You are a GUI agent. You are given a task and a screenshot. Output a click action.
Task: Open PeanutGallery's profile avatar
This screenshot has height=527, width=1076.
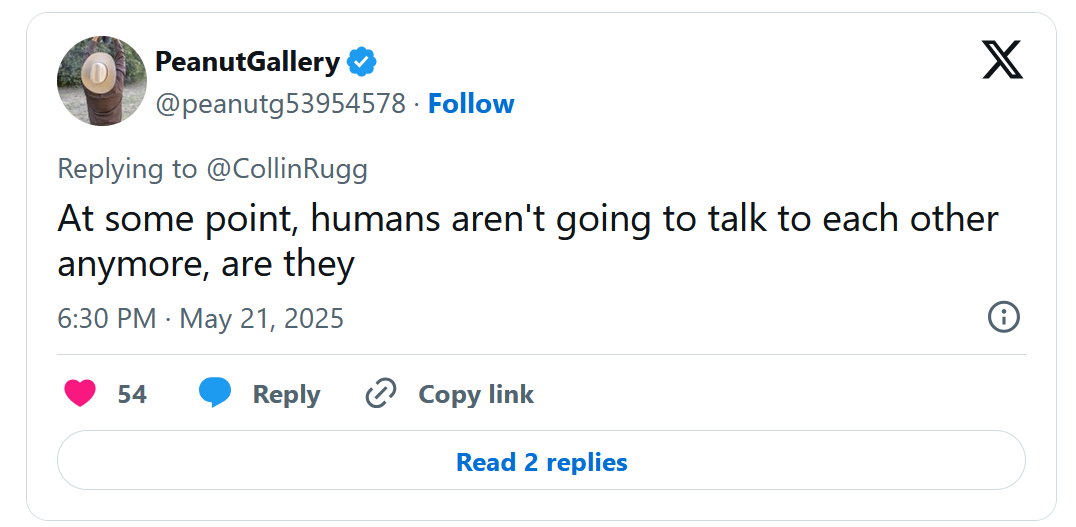click(102, 81)
